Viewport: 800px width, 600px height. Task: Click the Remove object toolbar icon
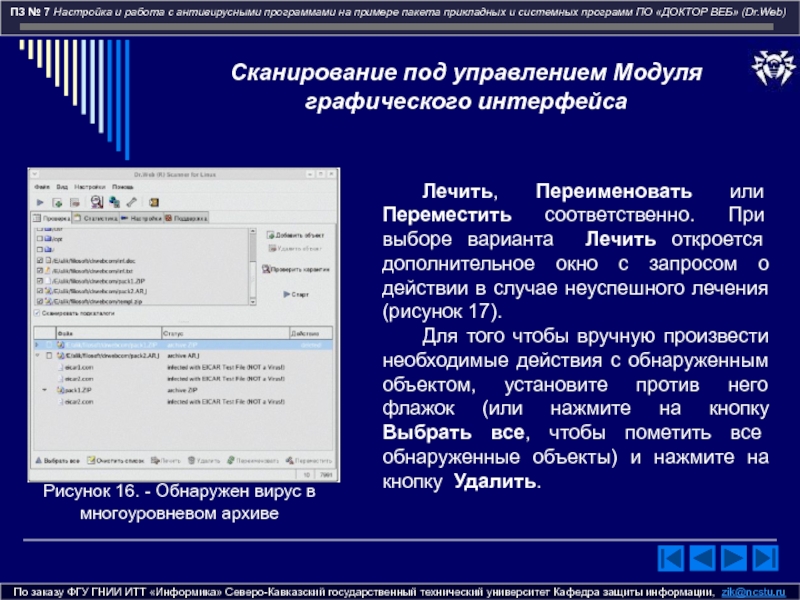tap(74, 203)
